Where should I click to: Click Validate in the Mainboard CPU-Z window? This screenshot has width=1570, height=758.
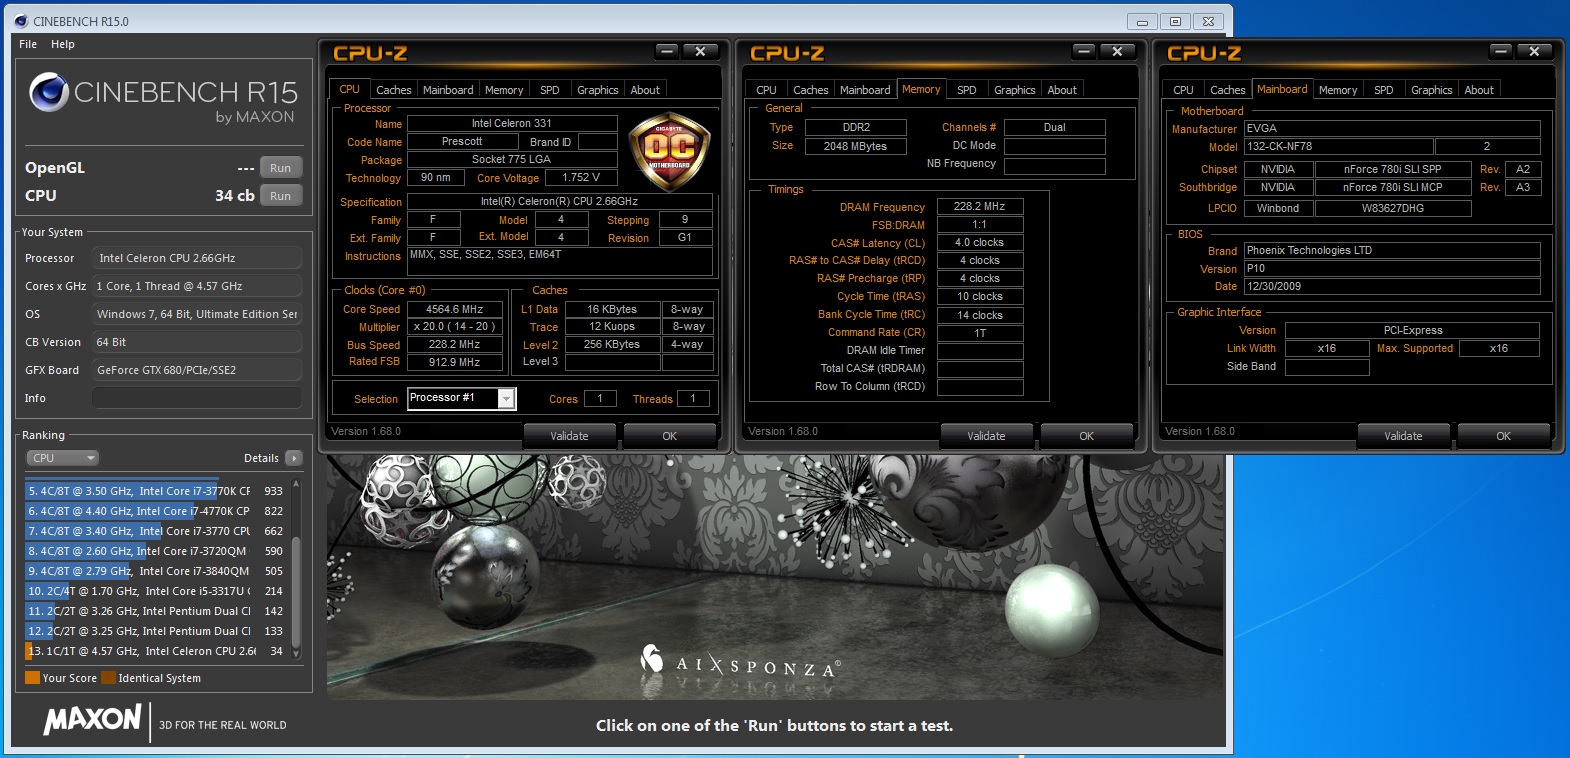coord(1403,436)
